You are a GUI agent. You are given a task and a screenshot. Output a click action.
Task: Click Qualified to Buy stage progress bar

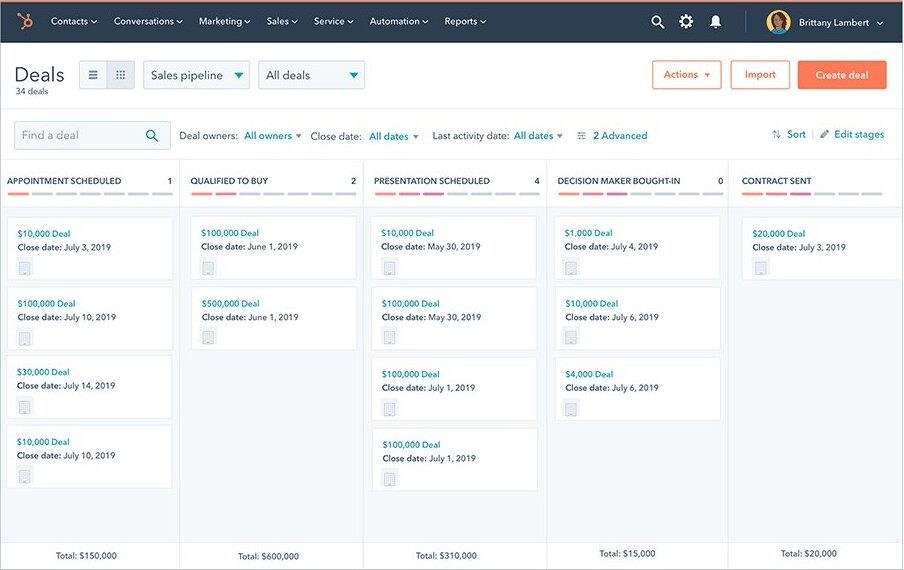pyautogui.click(x=273, y=194)
